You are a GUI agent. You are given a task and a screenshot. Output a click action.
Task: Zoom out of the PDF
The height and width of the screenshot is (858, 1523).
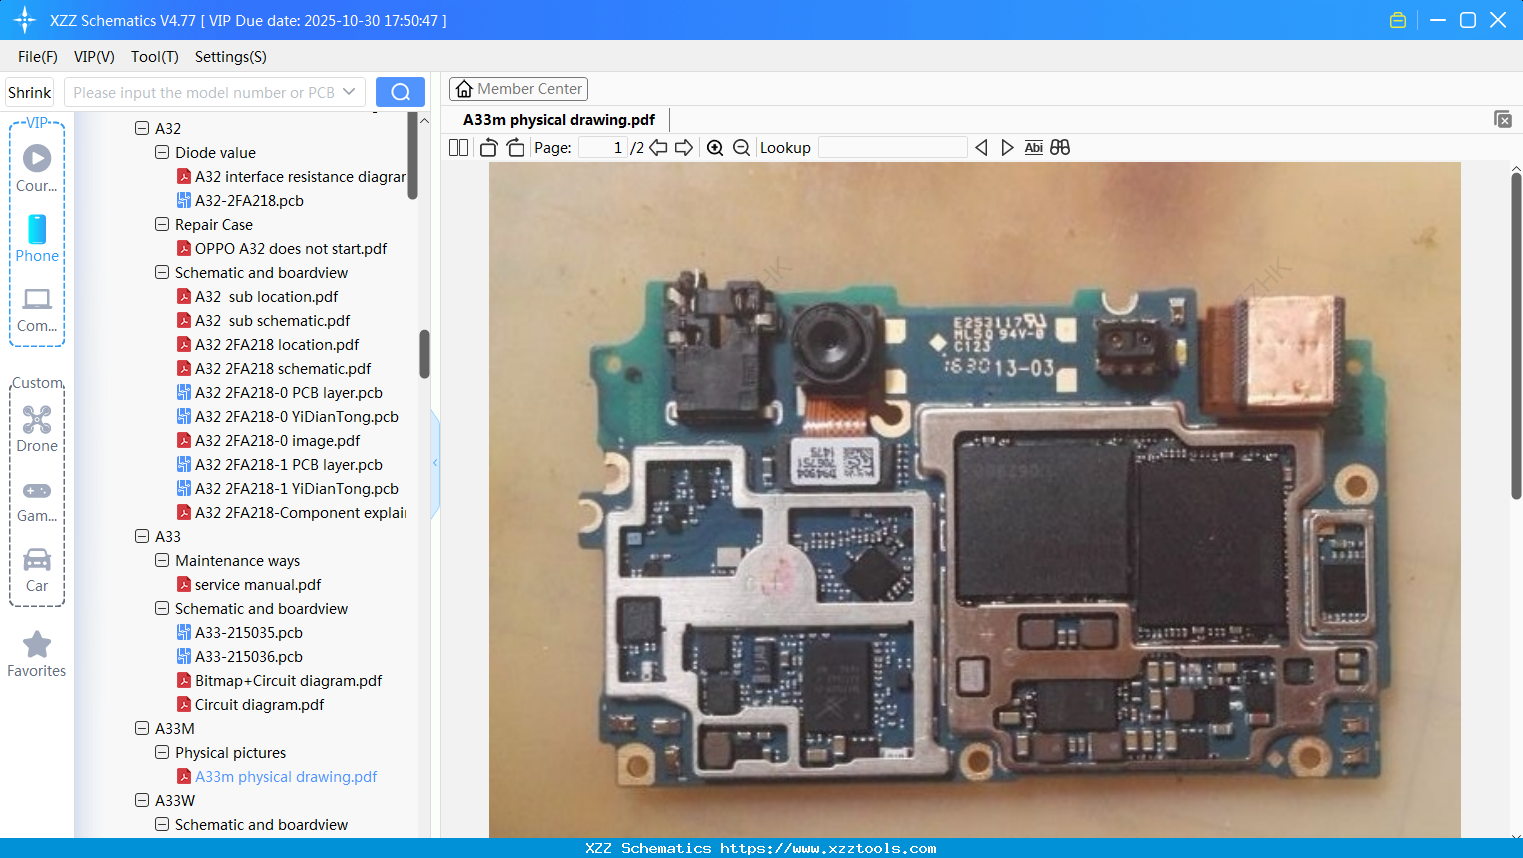point(741,148)
